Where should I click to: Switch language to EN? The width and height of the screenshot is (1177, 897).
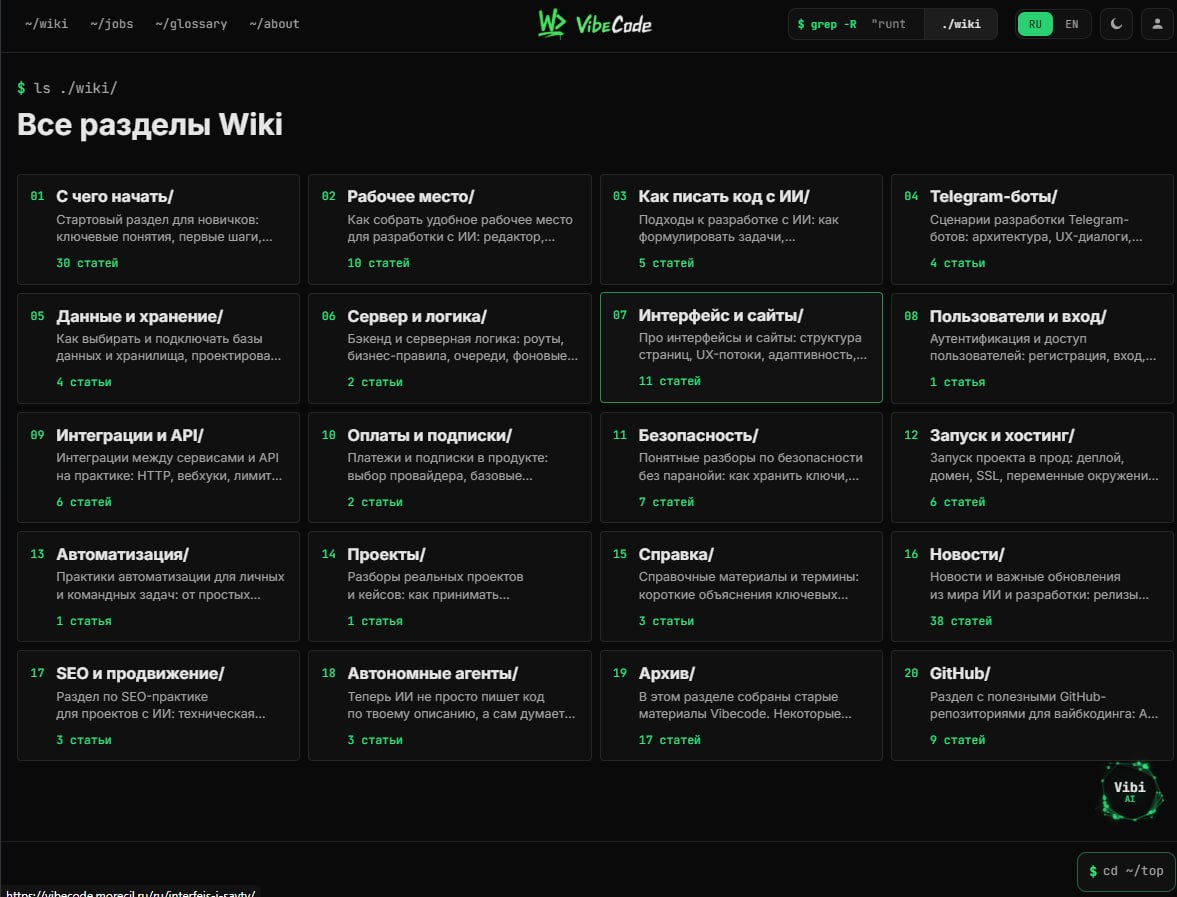1072,24
